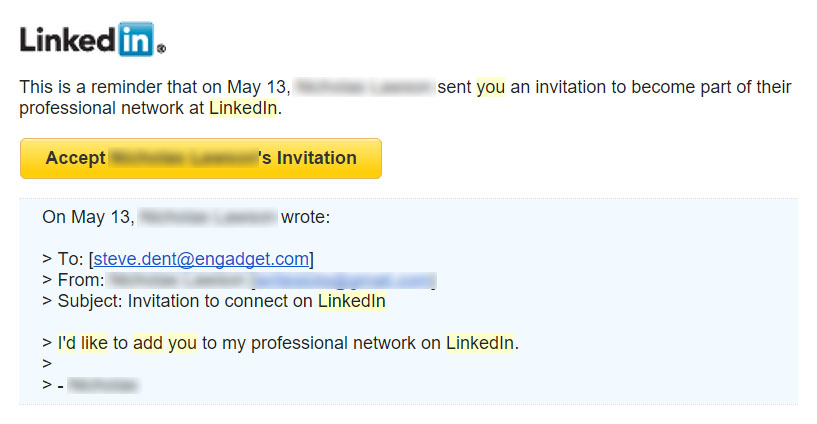Click highlighted "LinkedIn" in the message body line
This screenshot has height=424, width=817.
(479, 343)
